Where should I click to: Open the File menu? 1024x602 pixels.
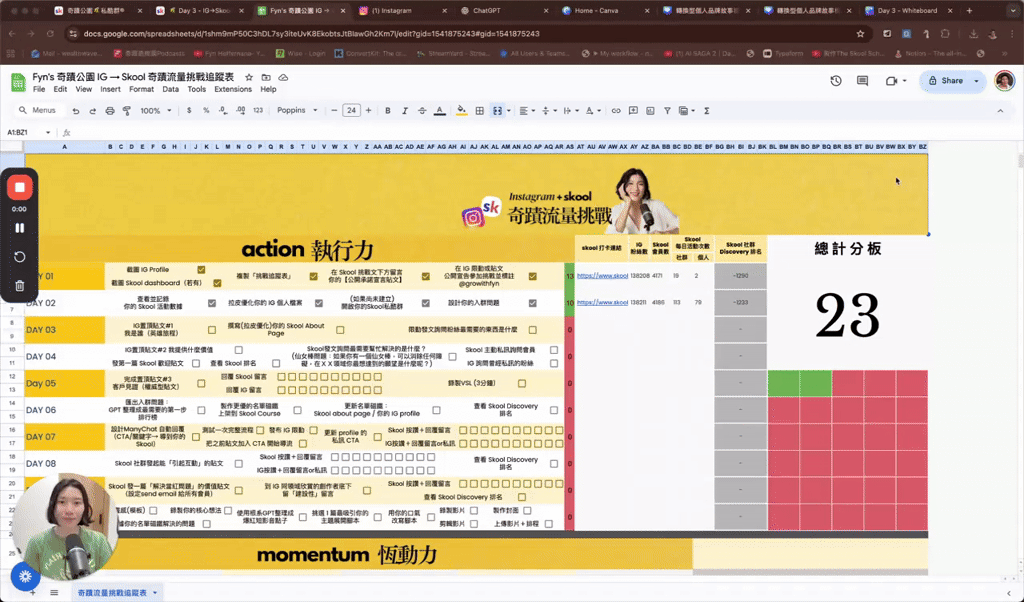[x=39, y=89]
